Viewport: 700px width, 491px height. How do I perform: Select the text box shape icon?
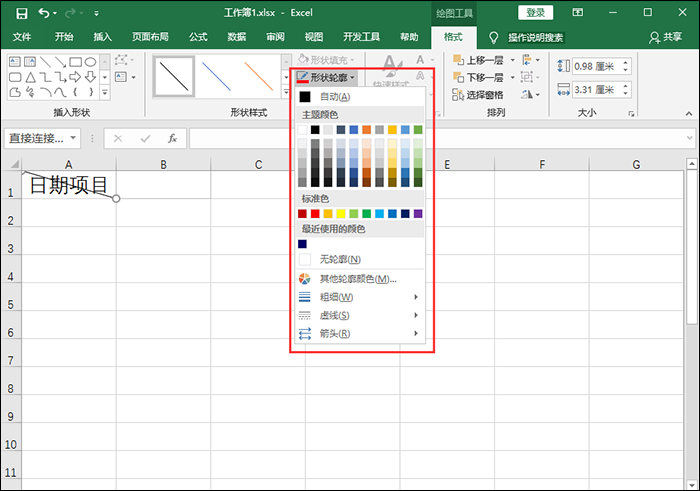point(15,61)
